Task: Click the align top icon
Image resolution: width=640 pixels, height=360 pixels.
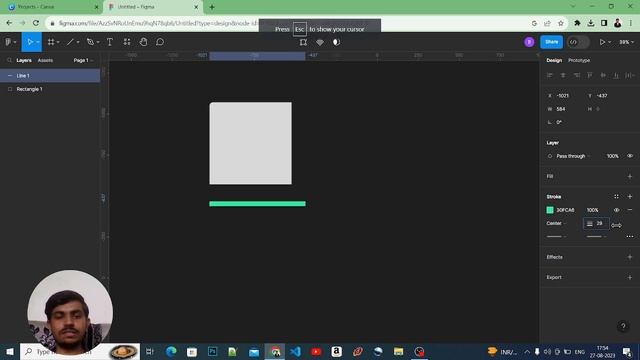Action: tap(590, 76)
